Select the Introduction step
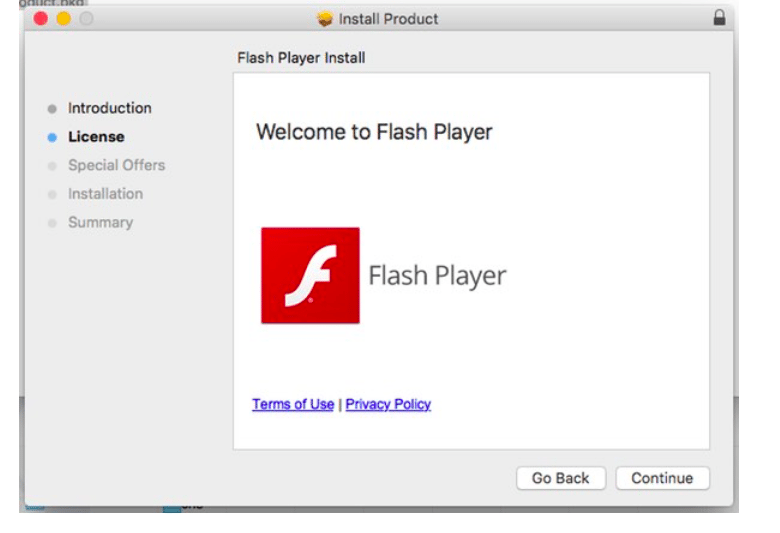The height and width of the screenshot is (533, 780). (109, 108)
